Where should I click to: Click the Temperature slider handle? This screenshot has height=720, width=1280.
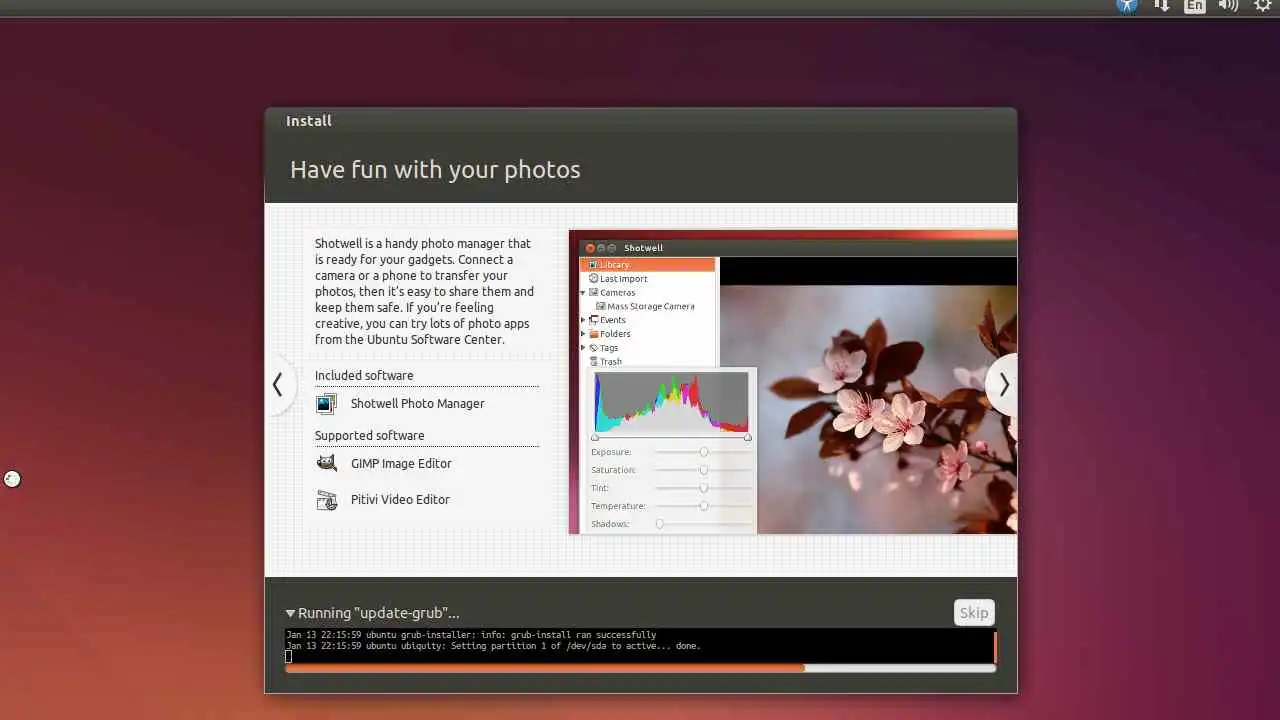(x=704, y=506)
